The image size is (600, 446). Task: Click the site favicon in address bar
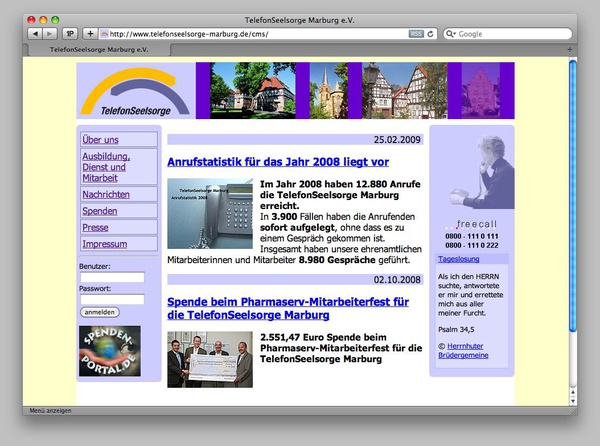coord(104,34)
